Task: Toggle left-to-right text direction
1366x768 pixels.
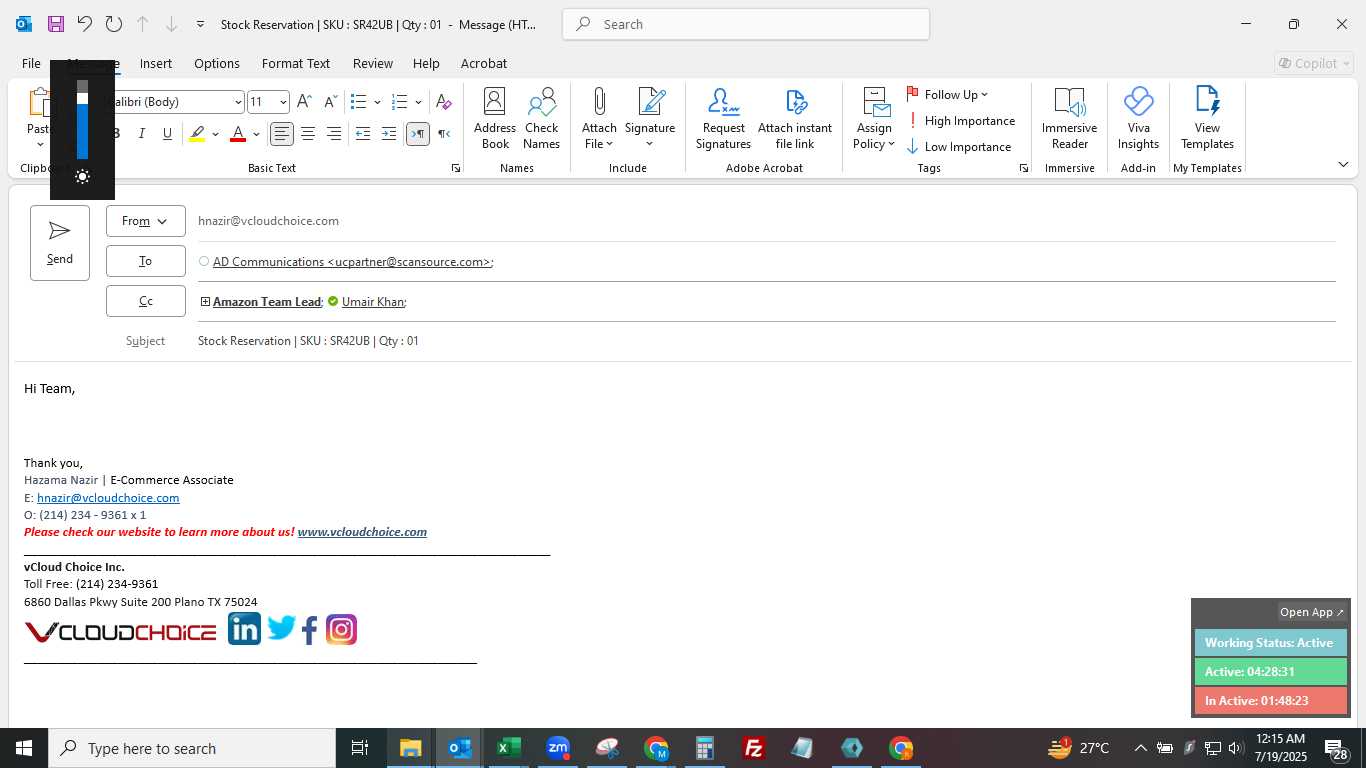Action: (x=418, y=134)
